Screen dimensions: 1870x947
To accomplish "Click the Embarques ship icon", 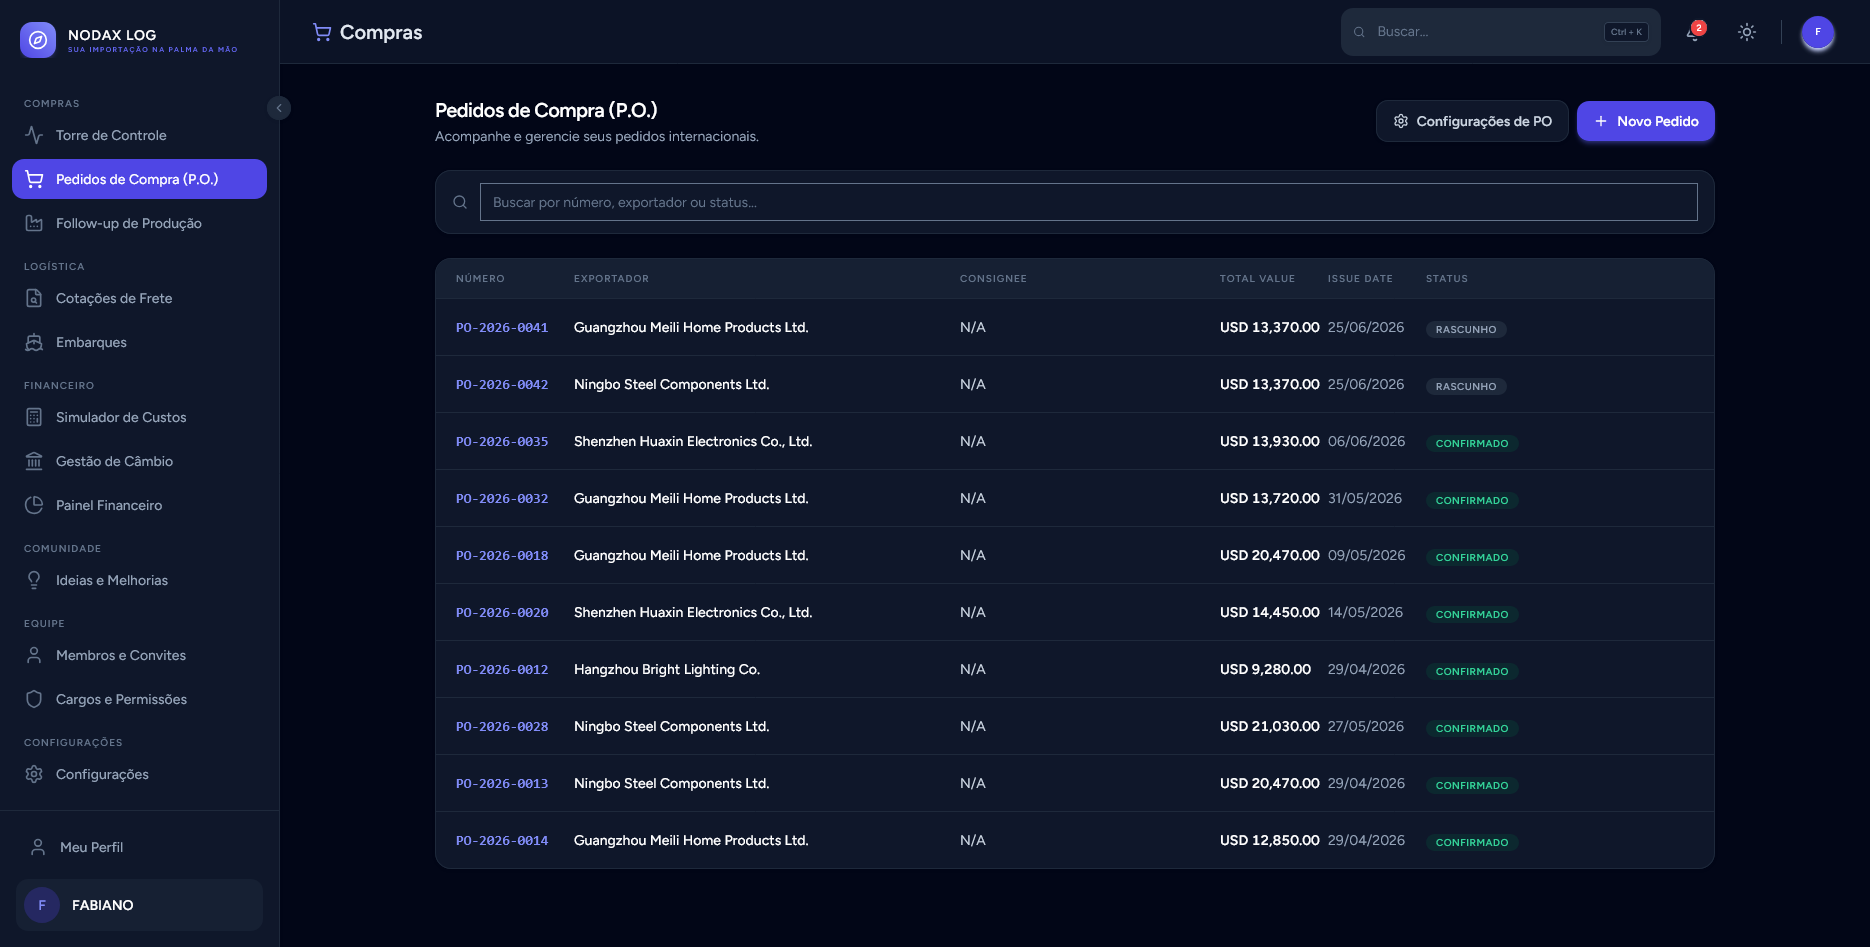I will 34,342.
